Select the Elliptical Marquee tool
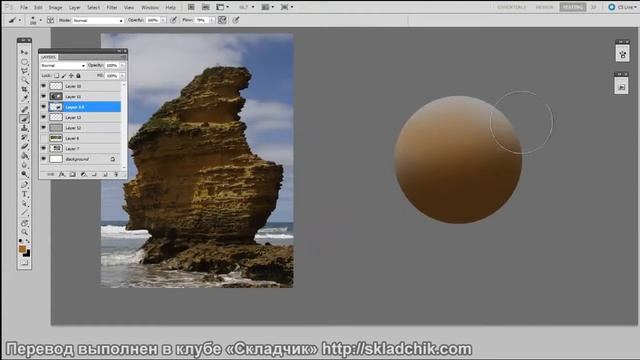The width and height of the screenshot is (640, 360). pyautogui.click(x=24, y=62)
